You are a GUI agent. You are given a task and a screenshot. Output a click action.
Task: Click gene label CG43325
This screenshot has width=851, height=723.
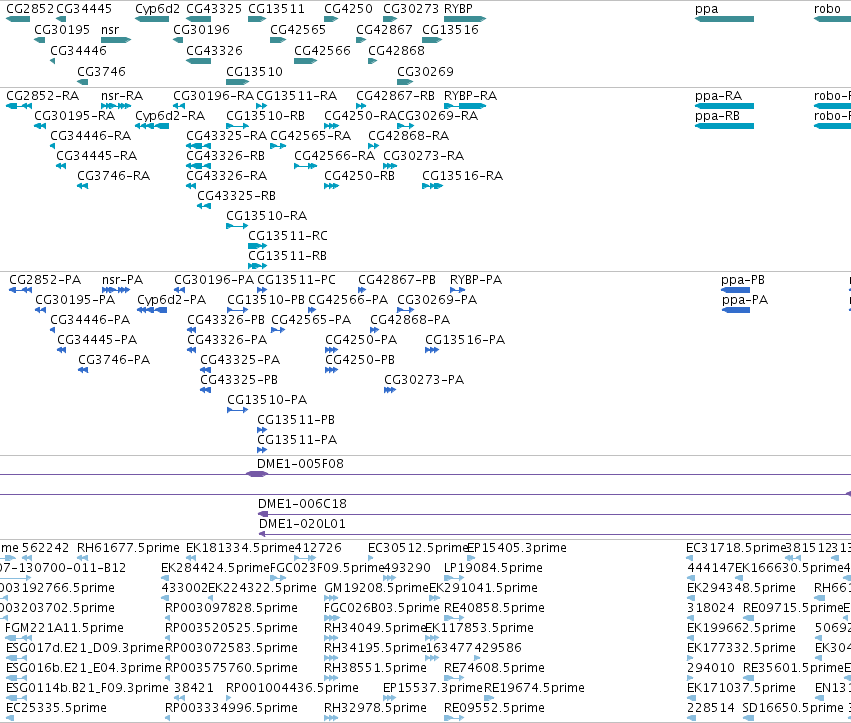coord(214,9)
